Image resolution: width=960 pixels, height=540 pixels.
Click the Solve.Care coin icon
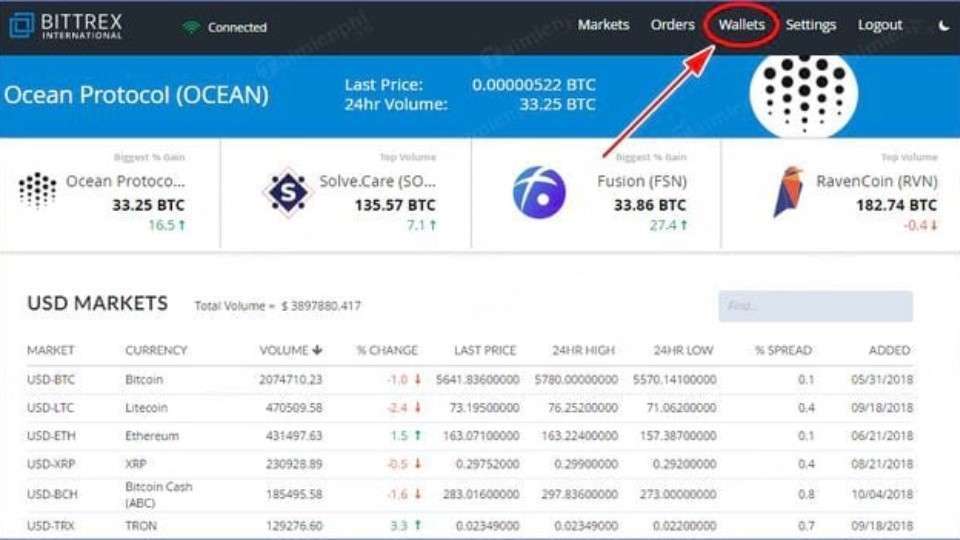[x=288, y=192]
